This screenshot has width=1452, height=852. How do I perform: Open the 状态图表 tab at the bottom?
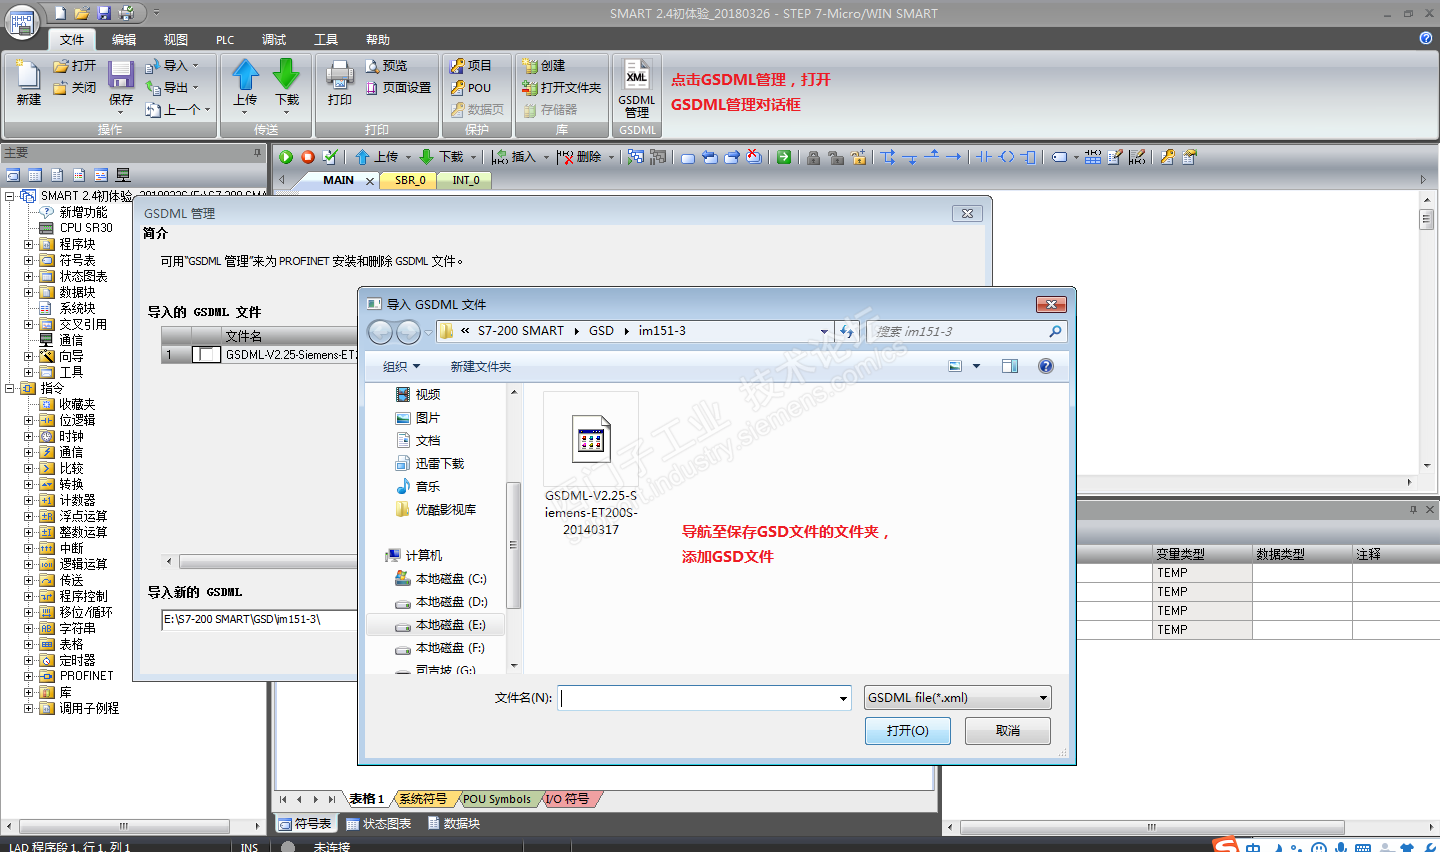tap(379, 824)
